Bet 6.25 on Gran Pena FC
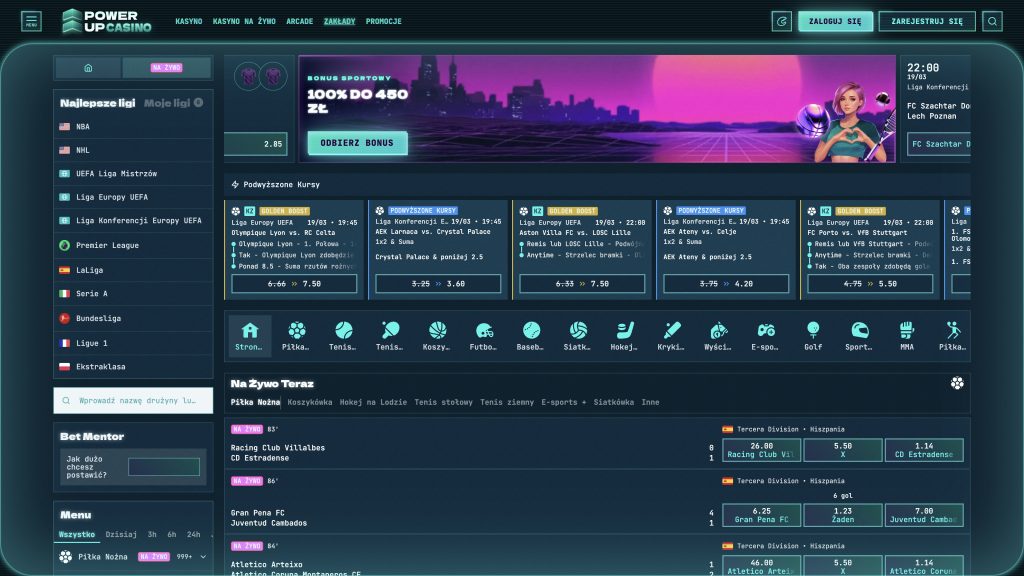The image size is (1024, 576). point(761,515)
